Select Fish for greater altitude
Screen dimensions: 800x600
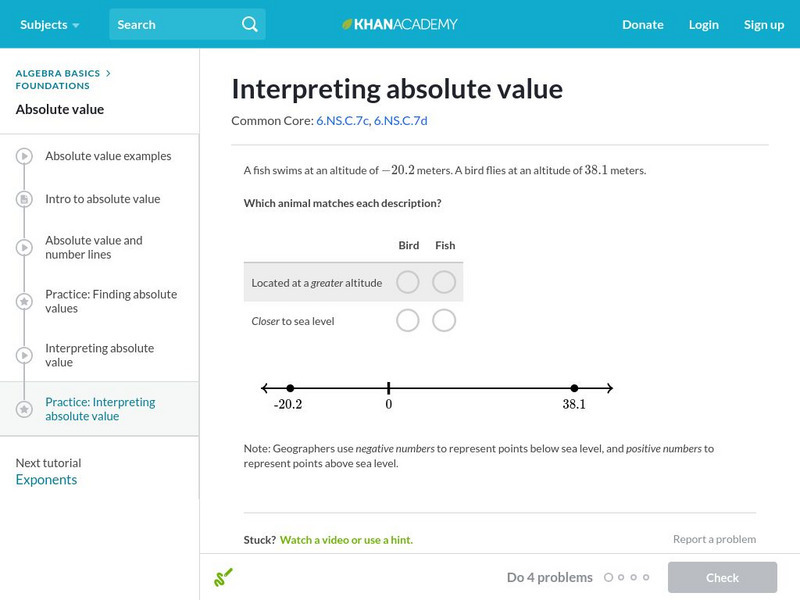[443, 282]
